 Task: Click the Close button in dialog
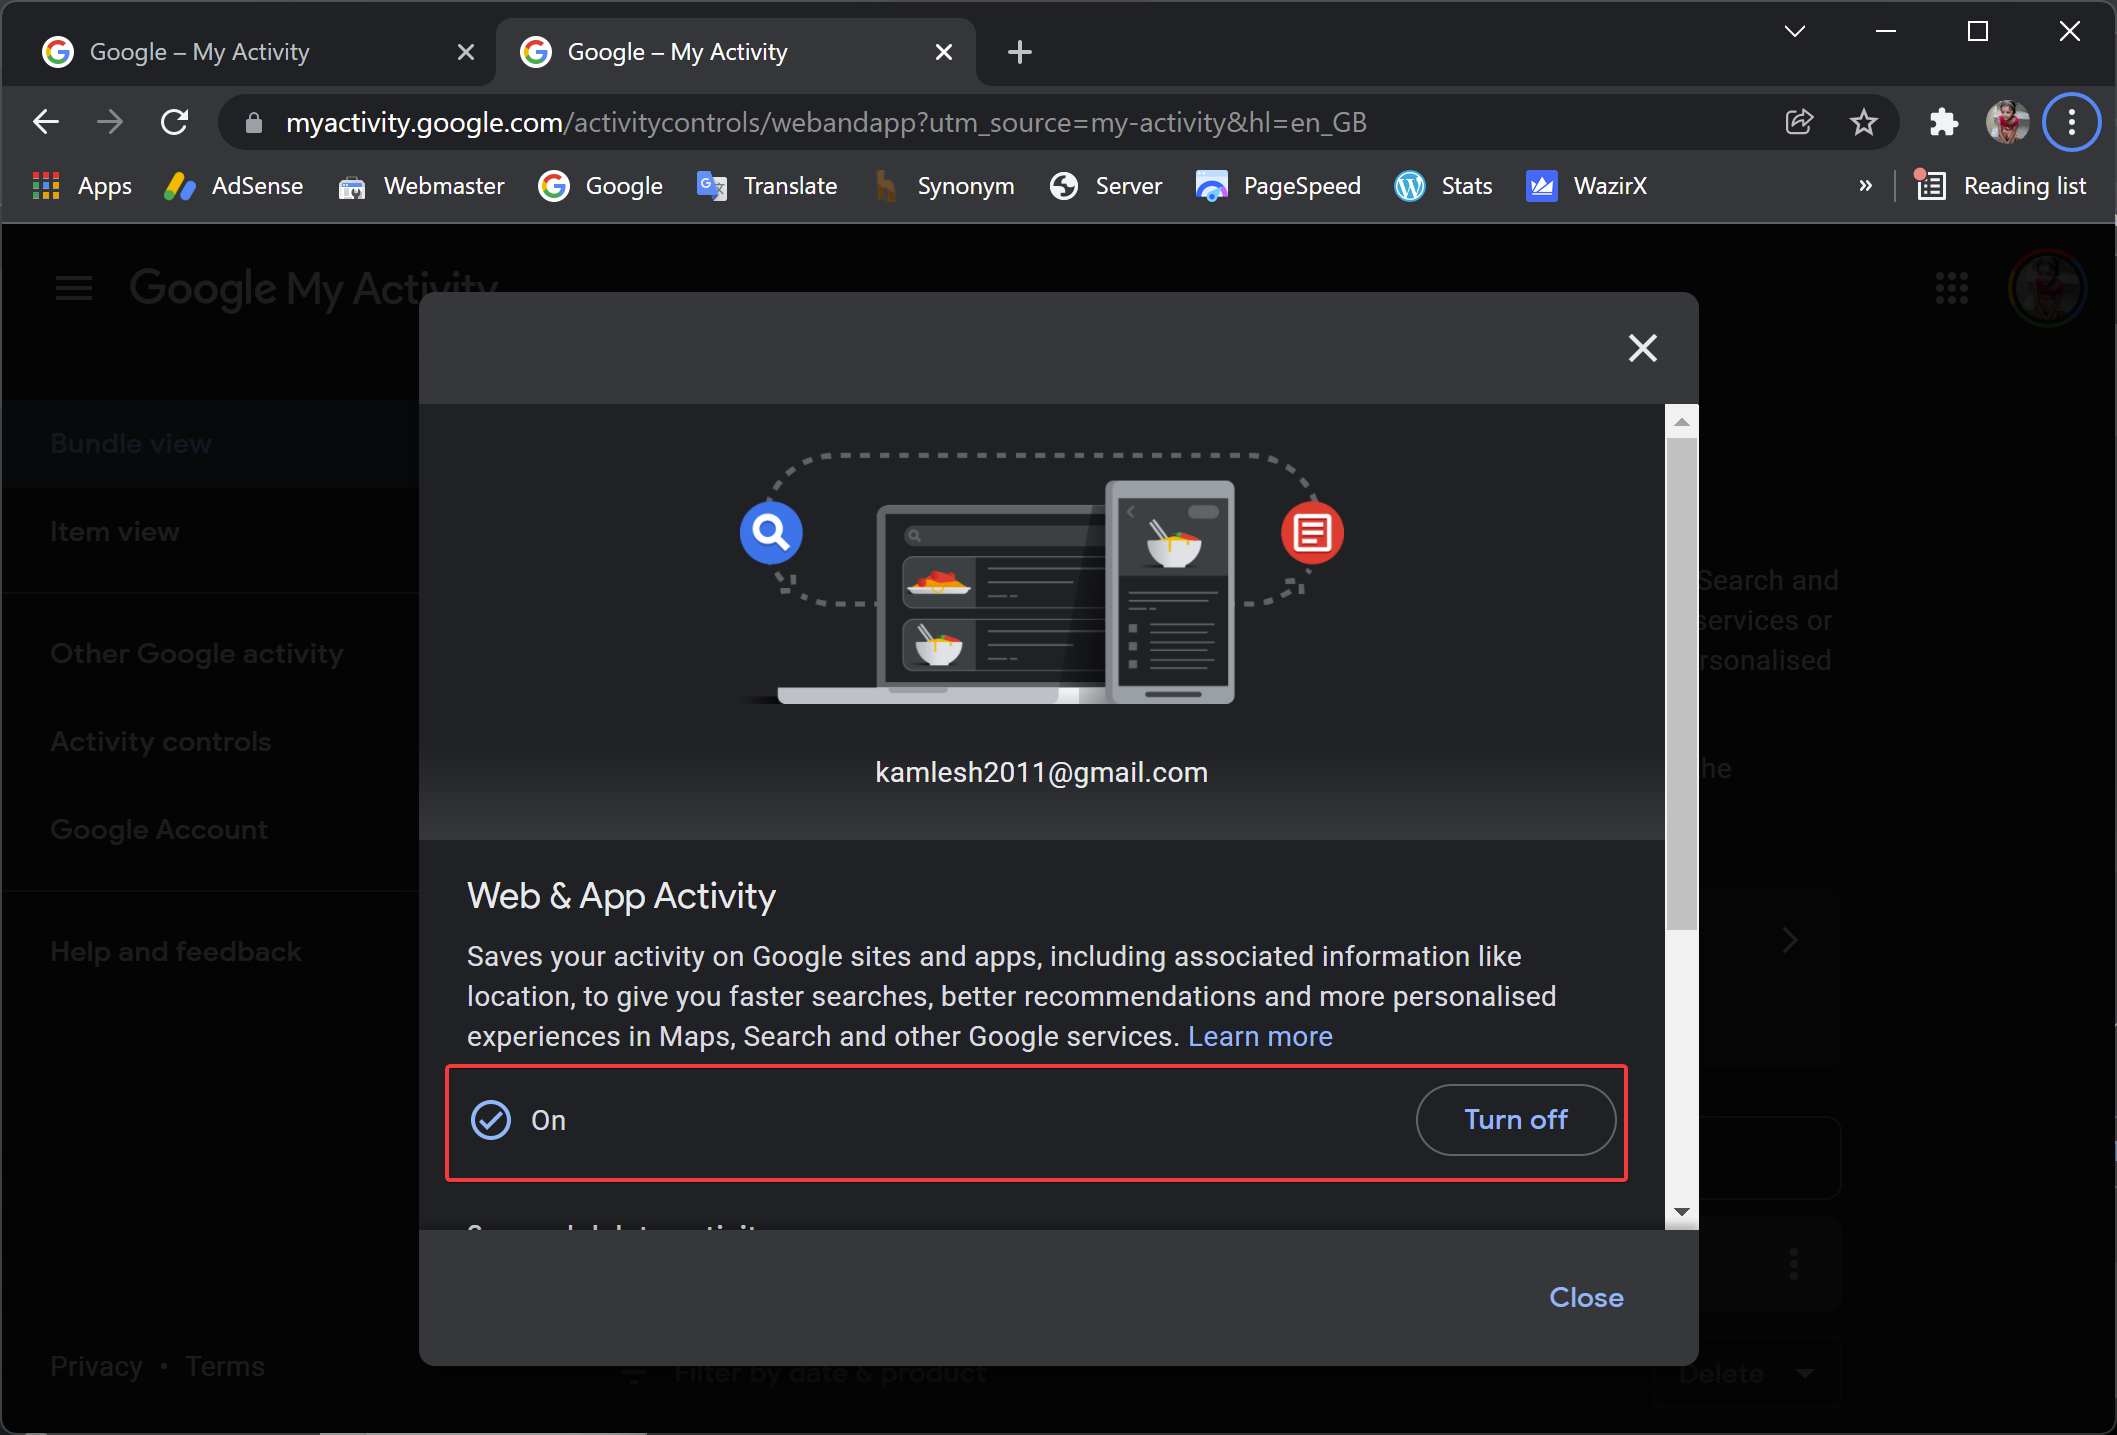tap(1586, 1297)
